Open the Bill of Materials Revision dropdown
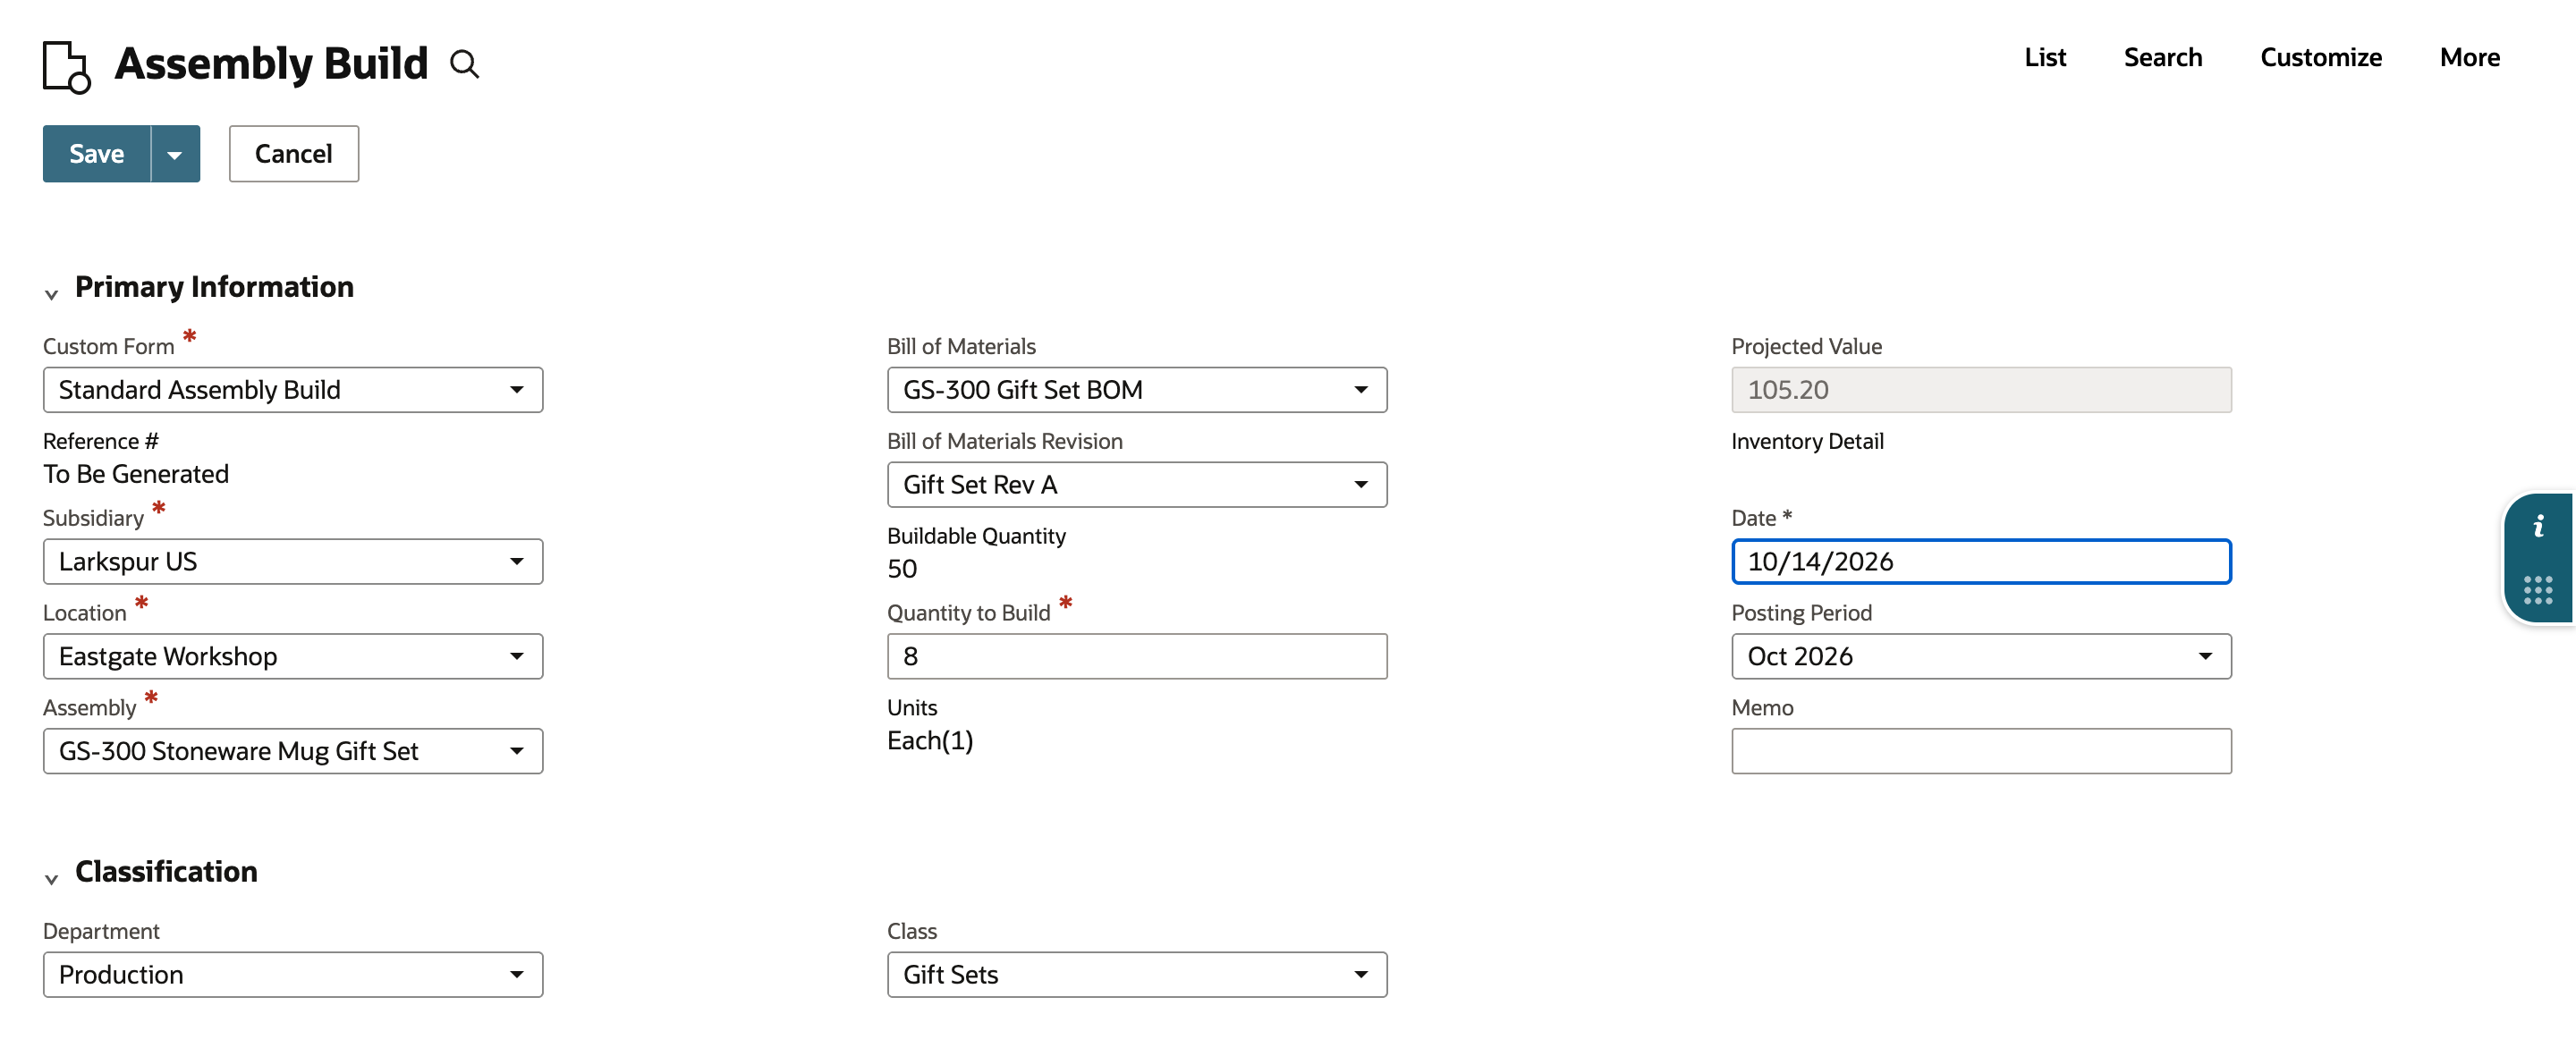Viewport: 2576px width, 1048px height. click(x=1137, y=485)
